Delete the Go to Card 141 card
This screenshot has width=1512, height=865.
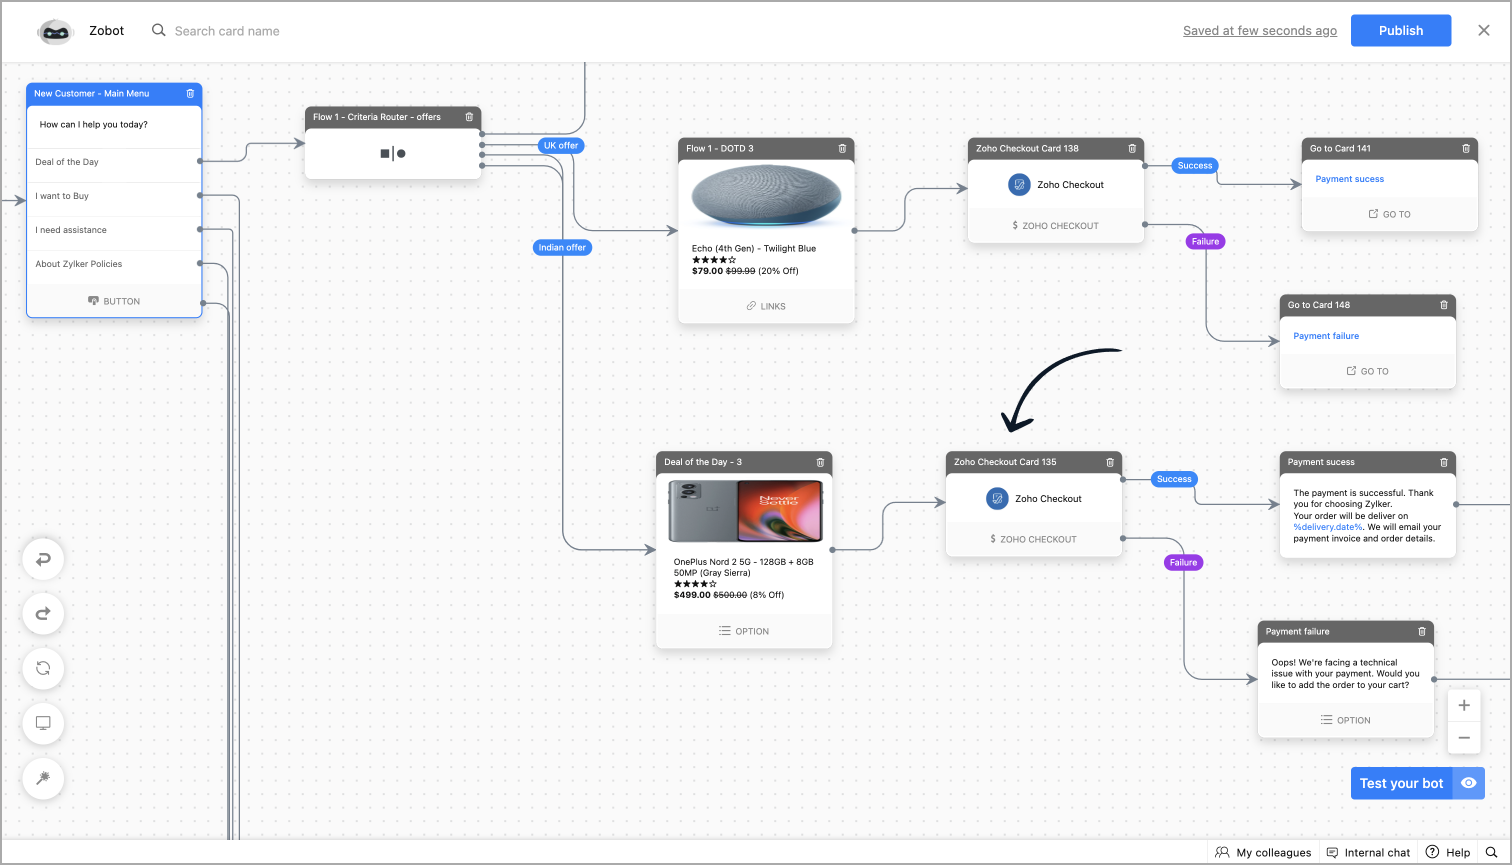1466,148
